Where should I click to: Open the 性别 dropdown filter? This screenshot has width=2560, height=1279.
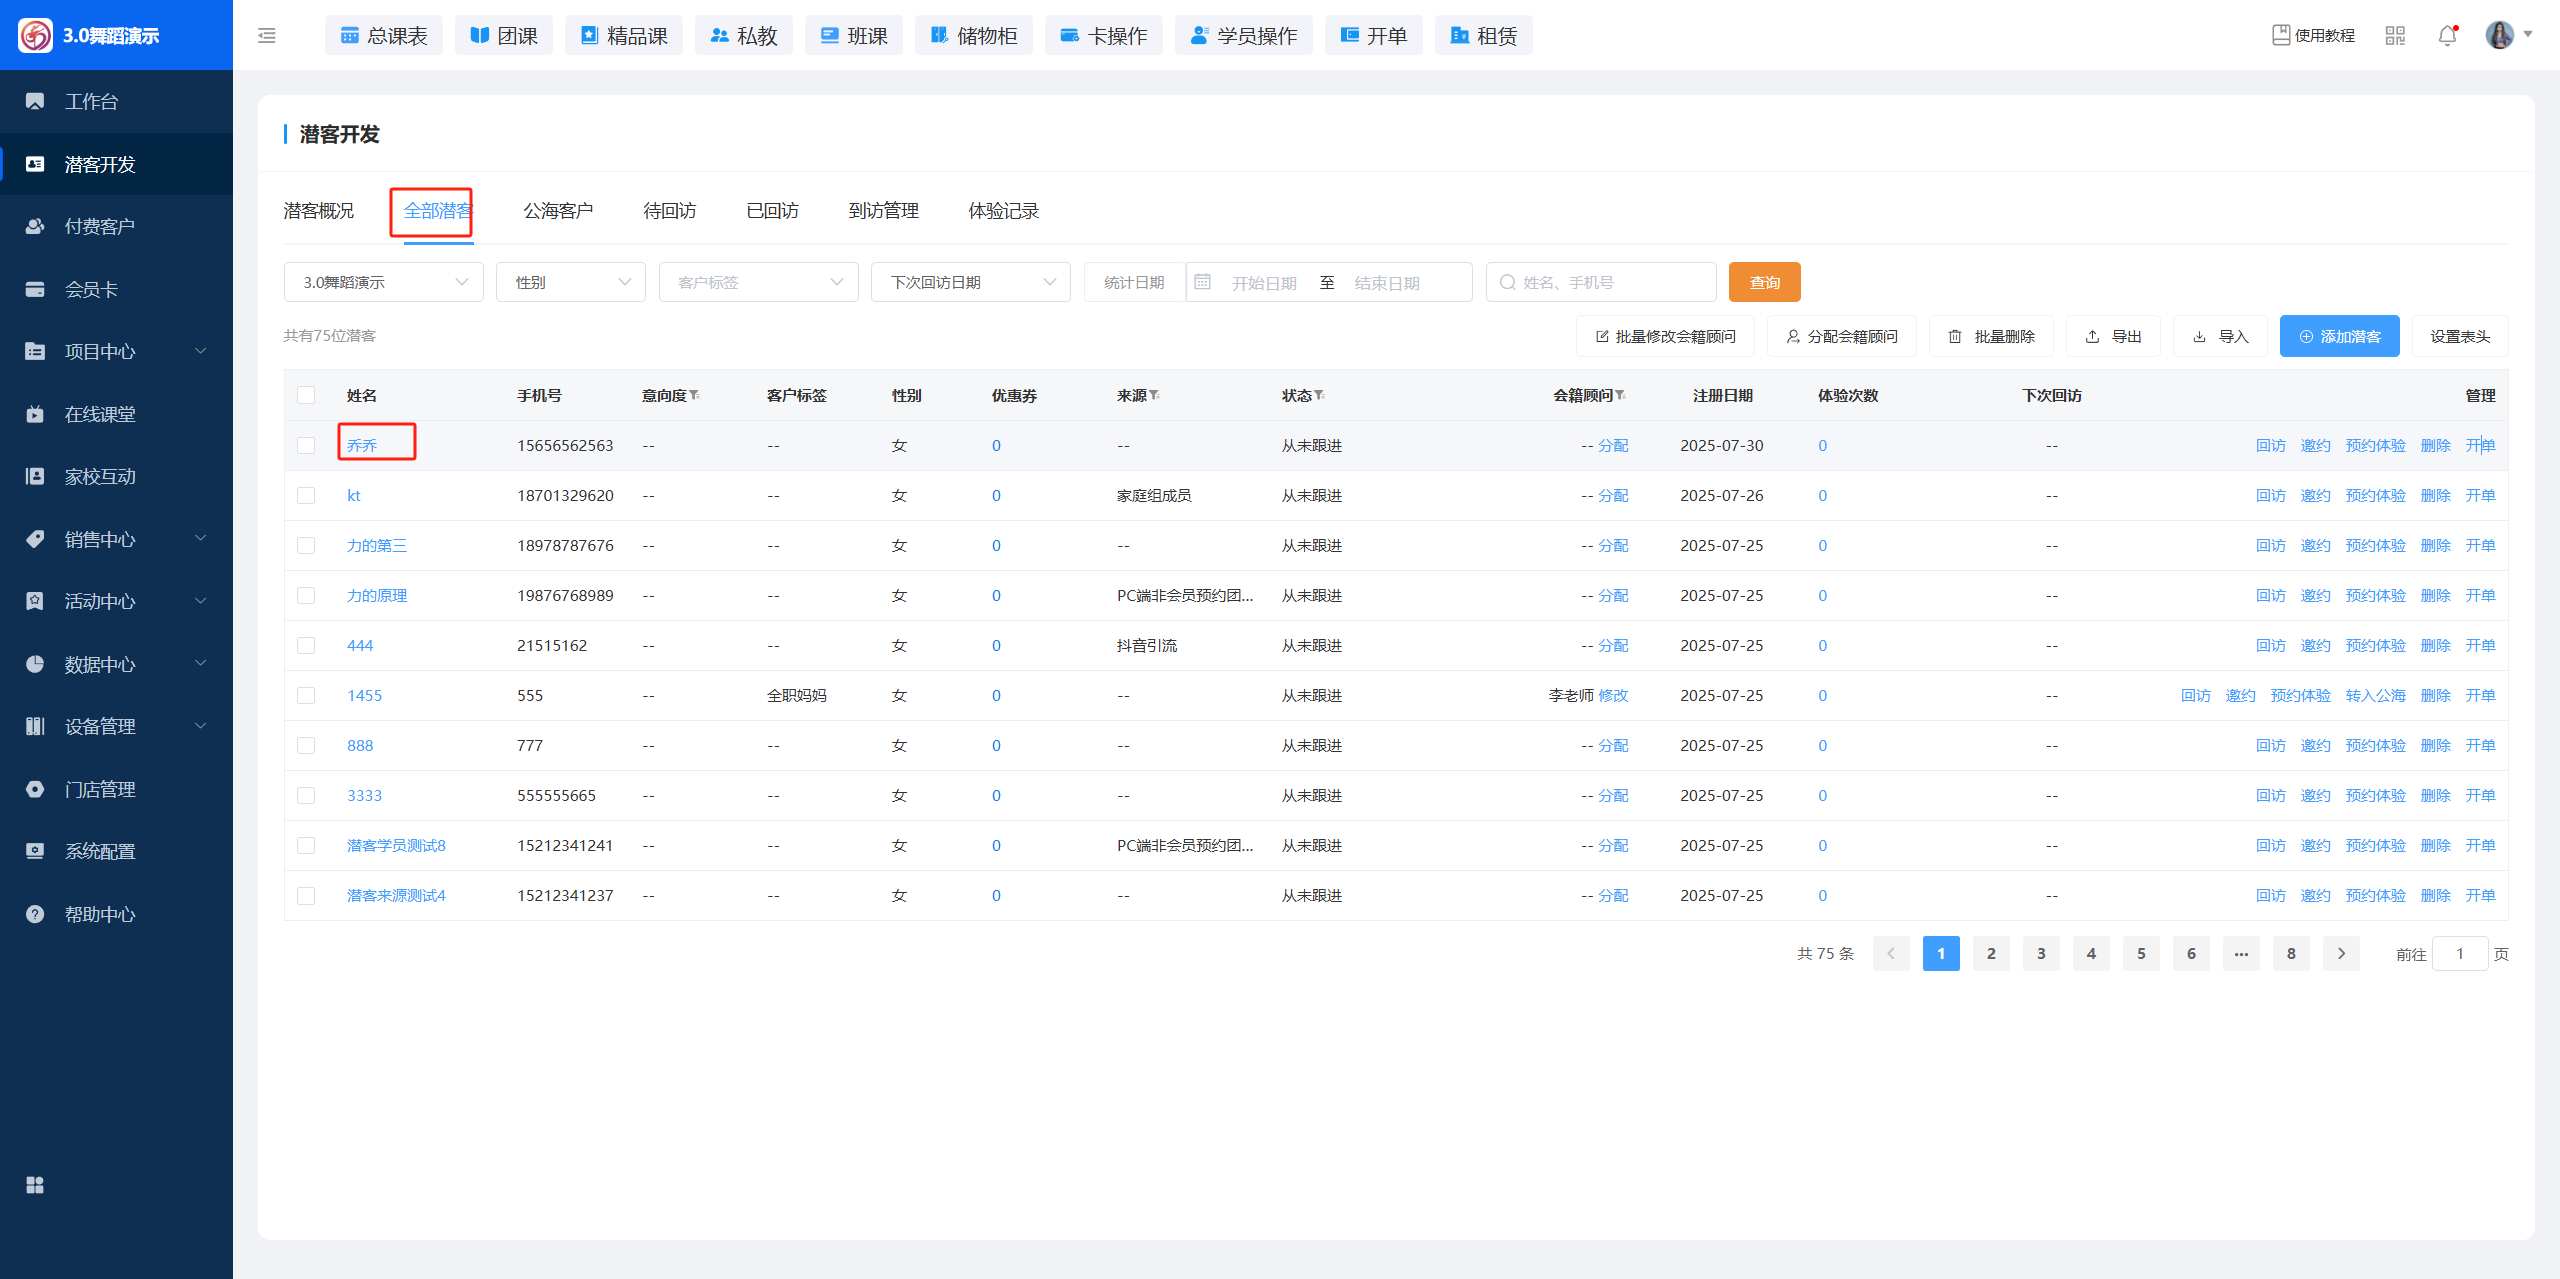[x=571, y=283]
